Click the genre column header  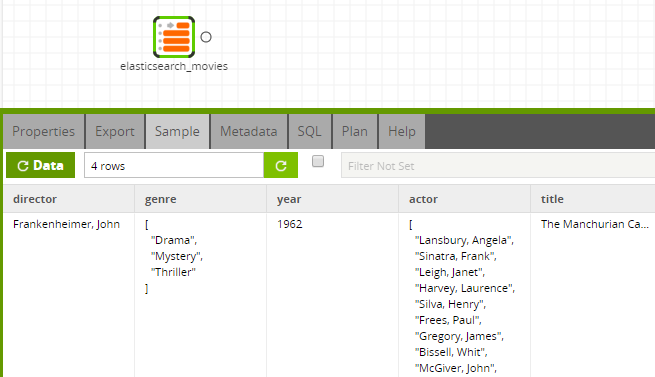pyautogui.click(x=201, y=199)
